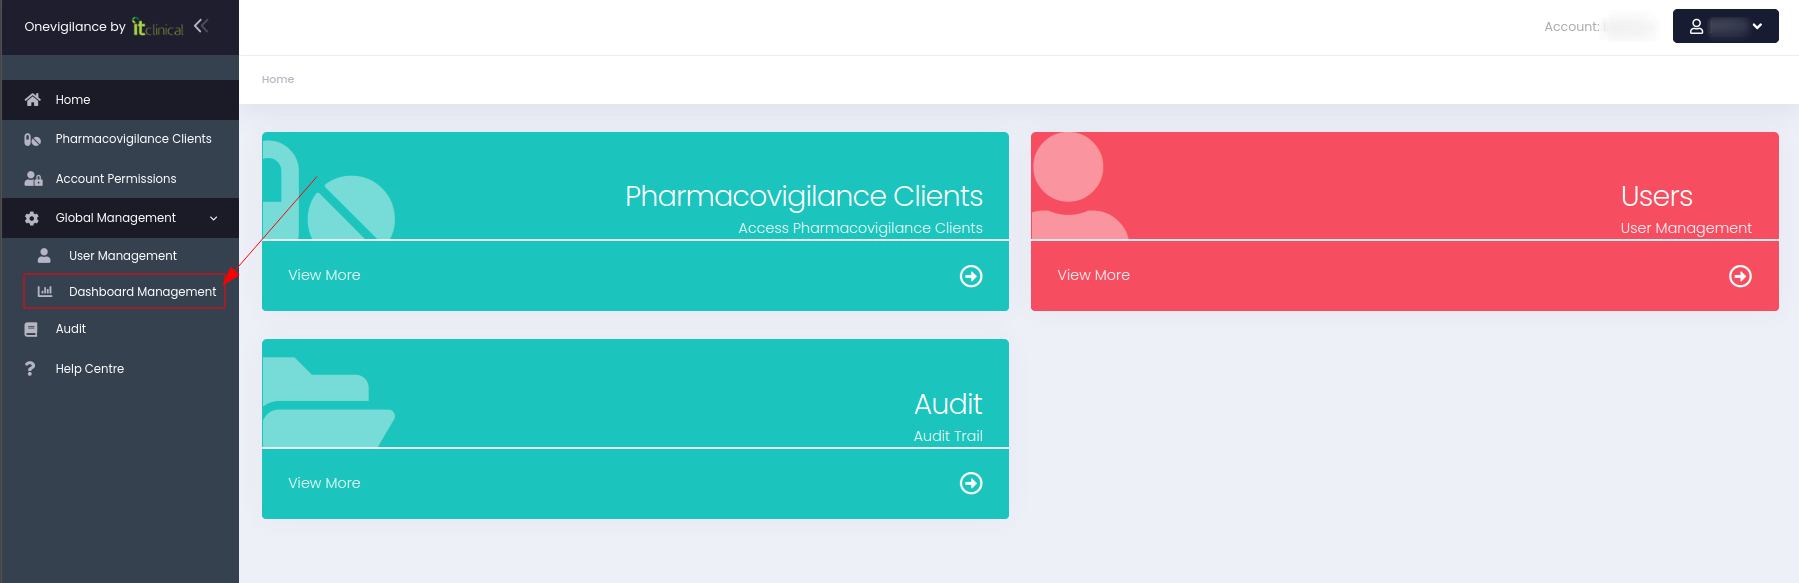
Task: Click the Home breadcrumb link
Action: click(x=277, y=79)
